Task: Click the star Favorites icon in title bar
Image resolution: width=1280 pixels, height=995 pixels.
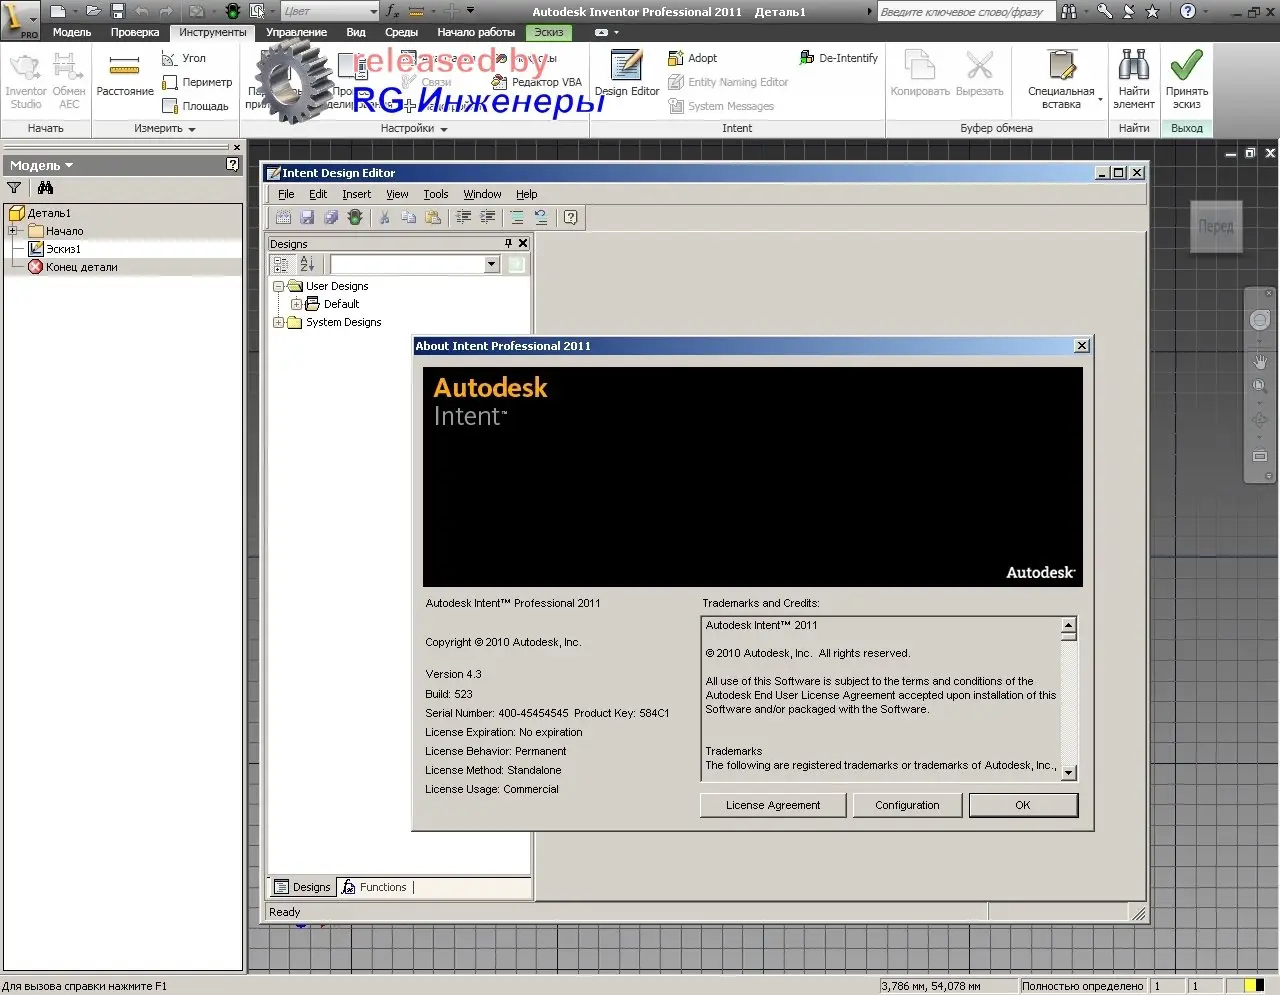Action: [x=1152, y=11]
